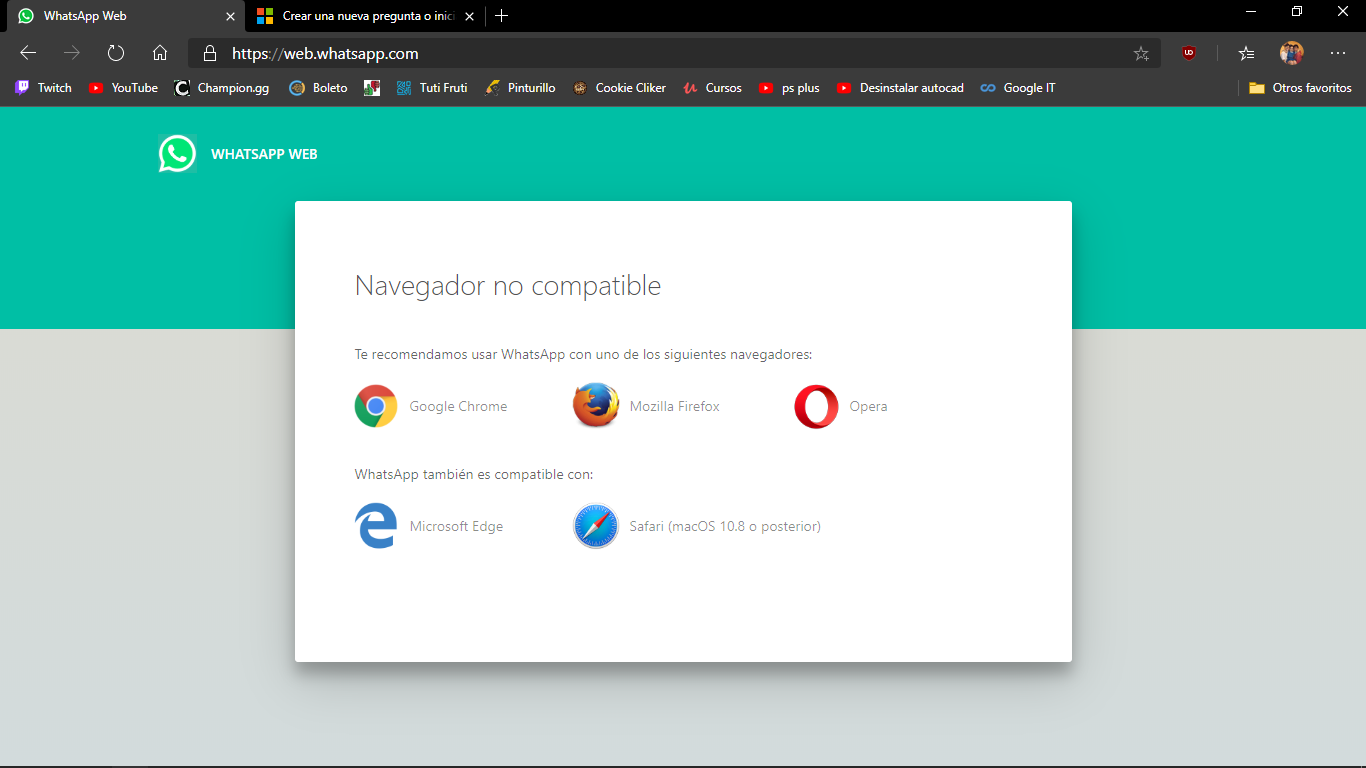Click the Te recomendamos usar WhatsApp text

[x=584, y=354]
